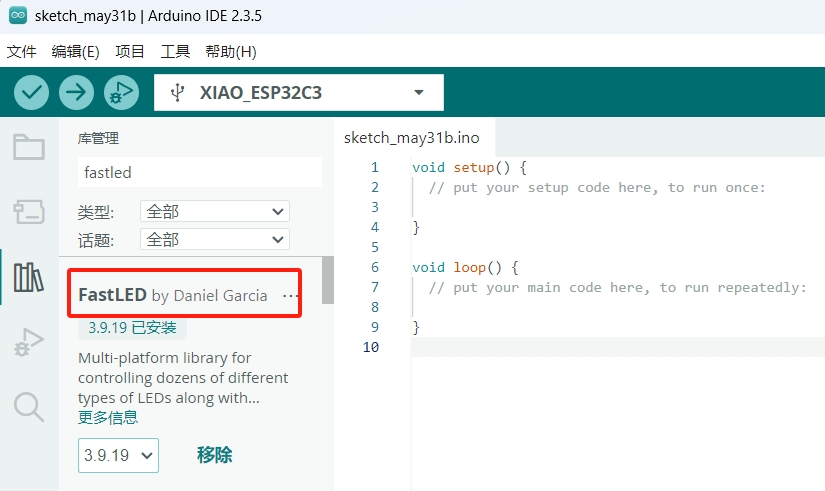Open the Sketchbook folder sidebar icon
825x491 pixels.
pos(29,147)
